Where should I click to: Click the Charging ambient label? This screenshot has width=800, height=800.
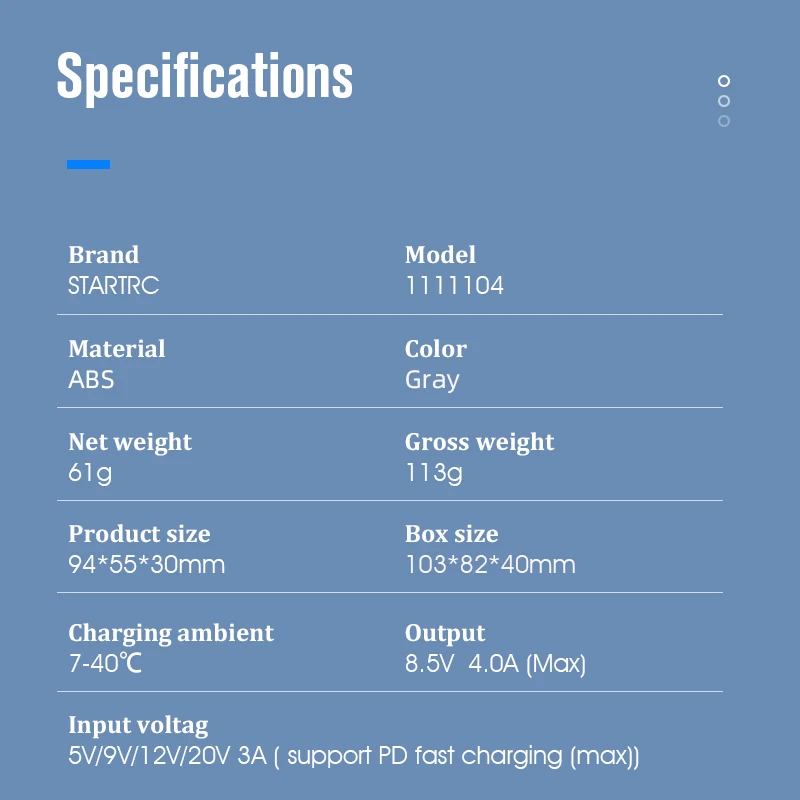[x=171, y=633]
